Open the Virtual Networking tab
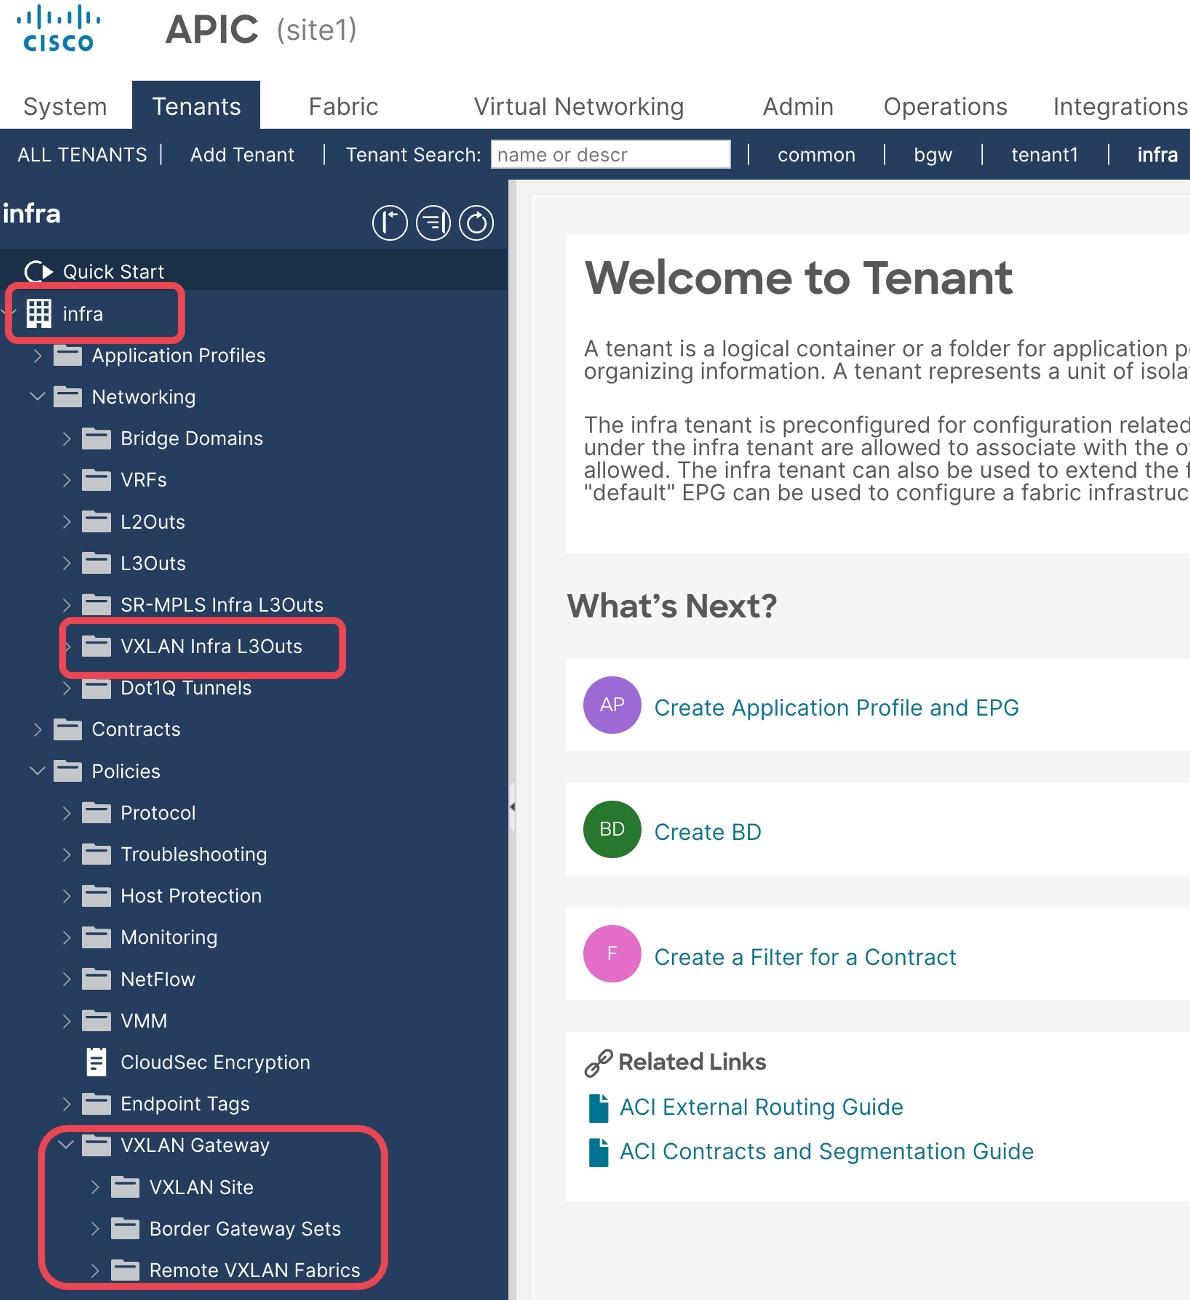The width and height of the screenshot is (1190, 1300). 579,106
